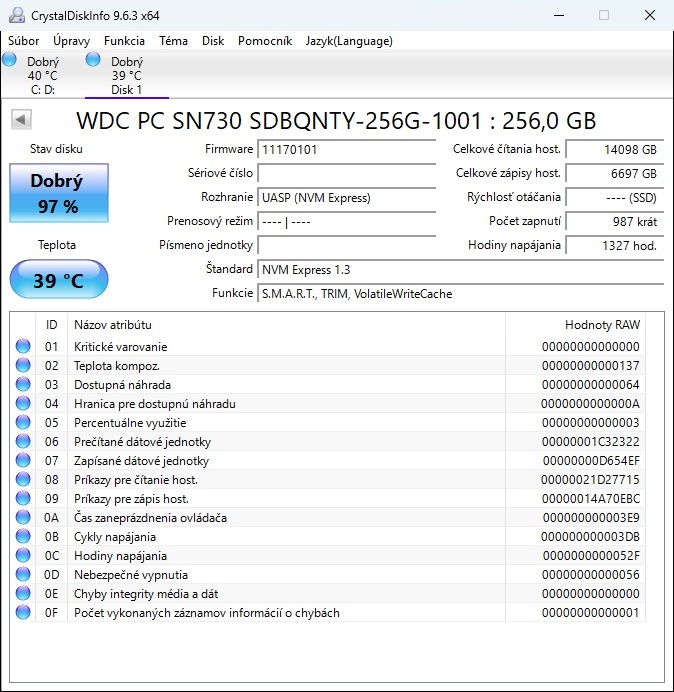
Task: Open the Súbor menu
Action: coord(23,41)
